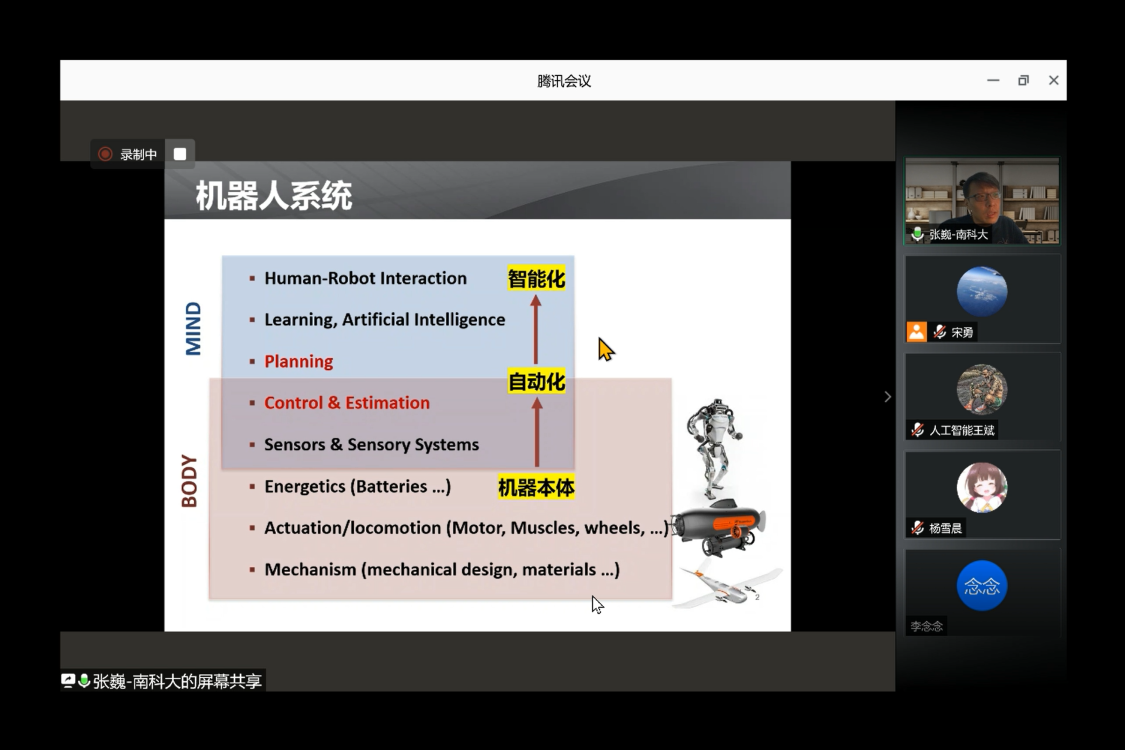Click the green microphone icon beside 张巍-南科大
Viewport: 1125px width, 750px height.
coord(917,234)
